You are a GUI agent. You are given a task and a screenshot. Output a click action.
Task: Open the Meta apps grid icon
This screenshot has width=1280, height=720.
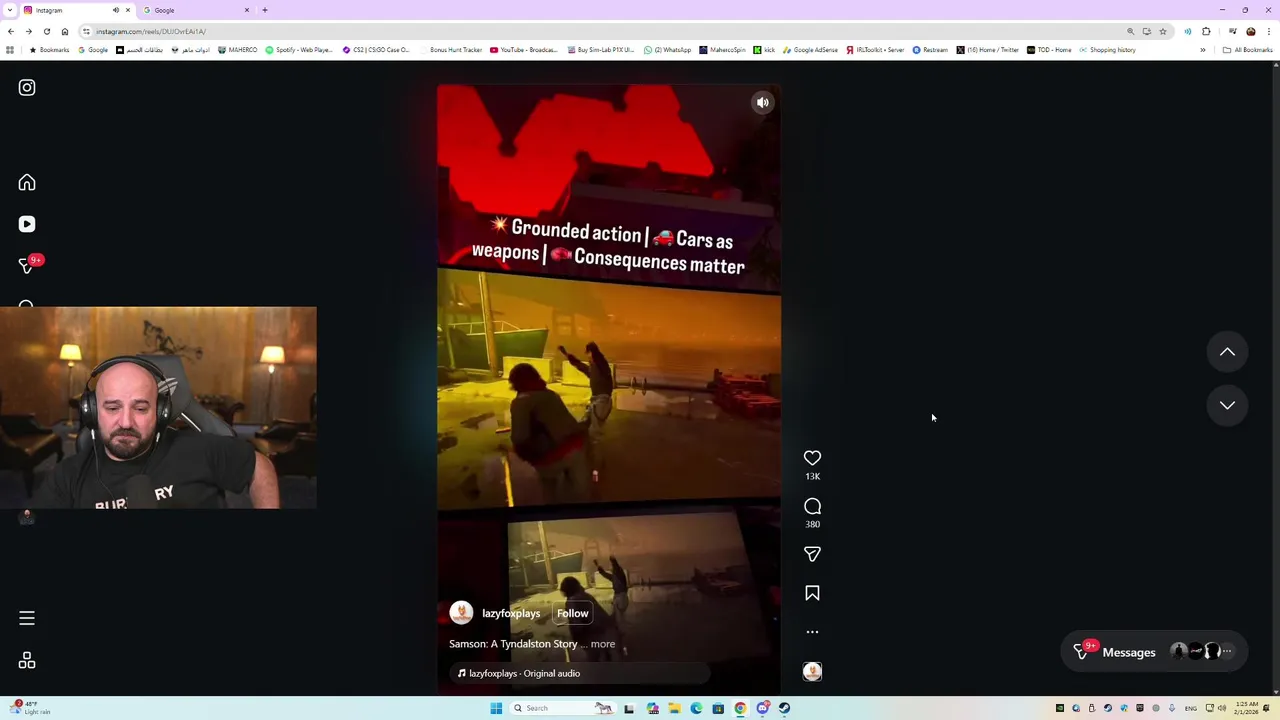pos(27,661)
